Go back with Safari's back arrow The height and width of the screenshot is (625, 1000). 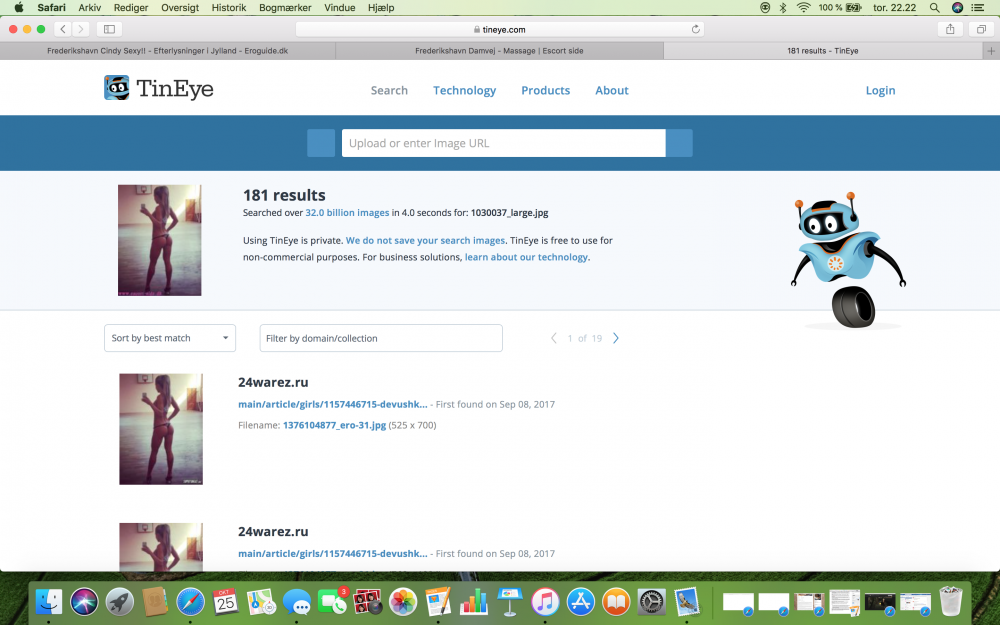tap(62, 29)
